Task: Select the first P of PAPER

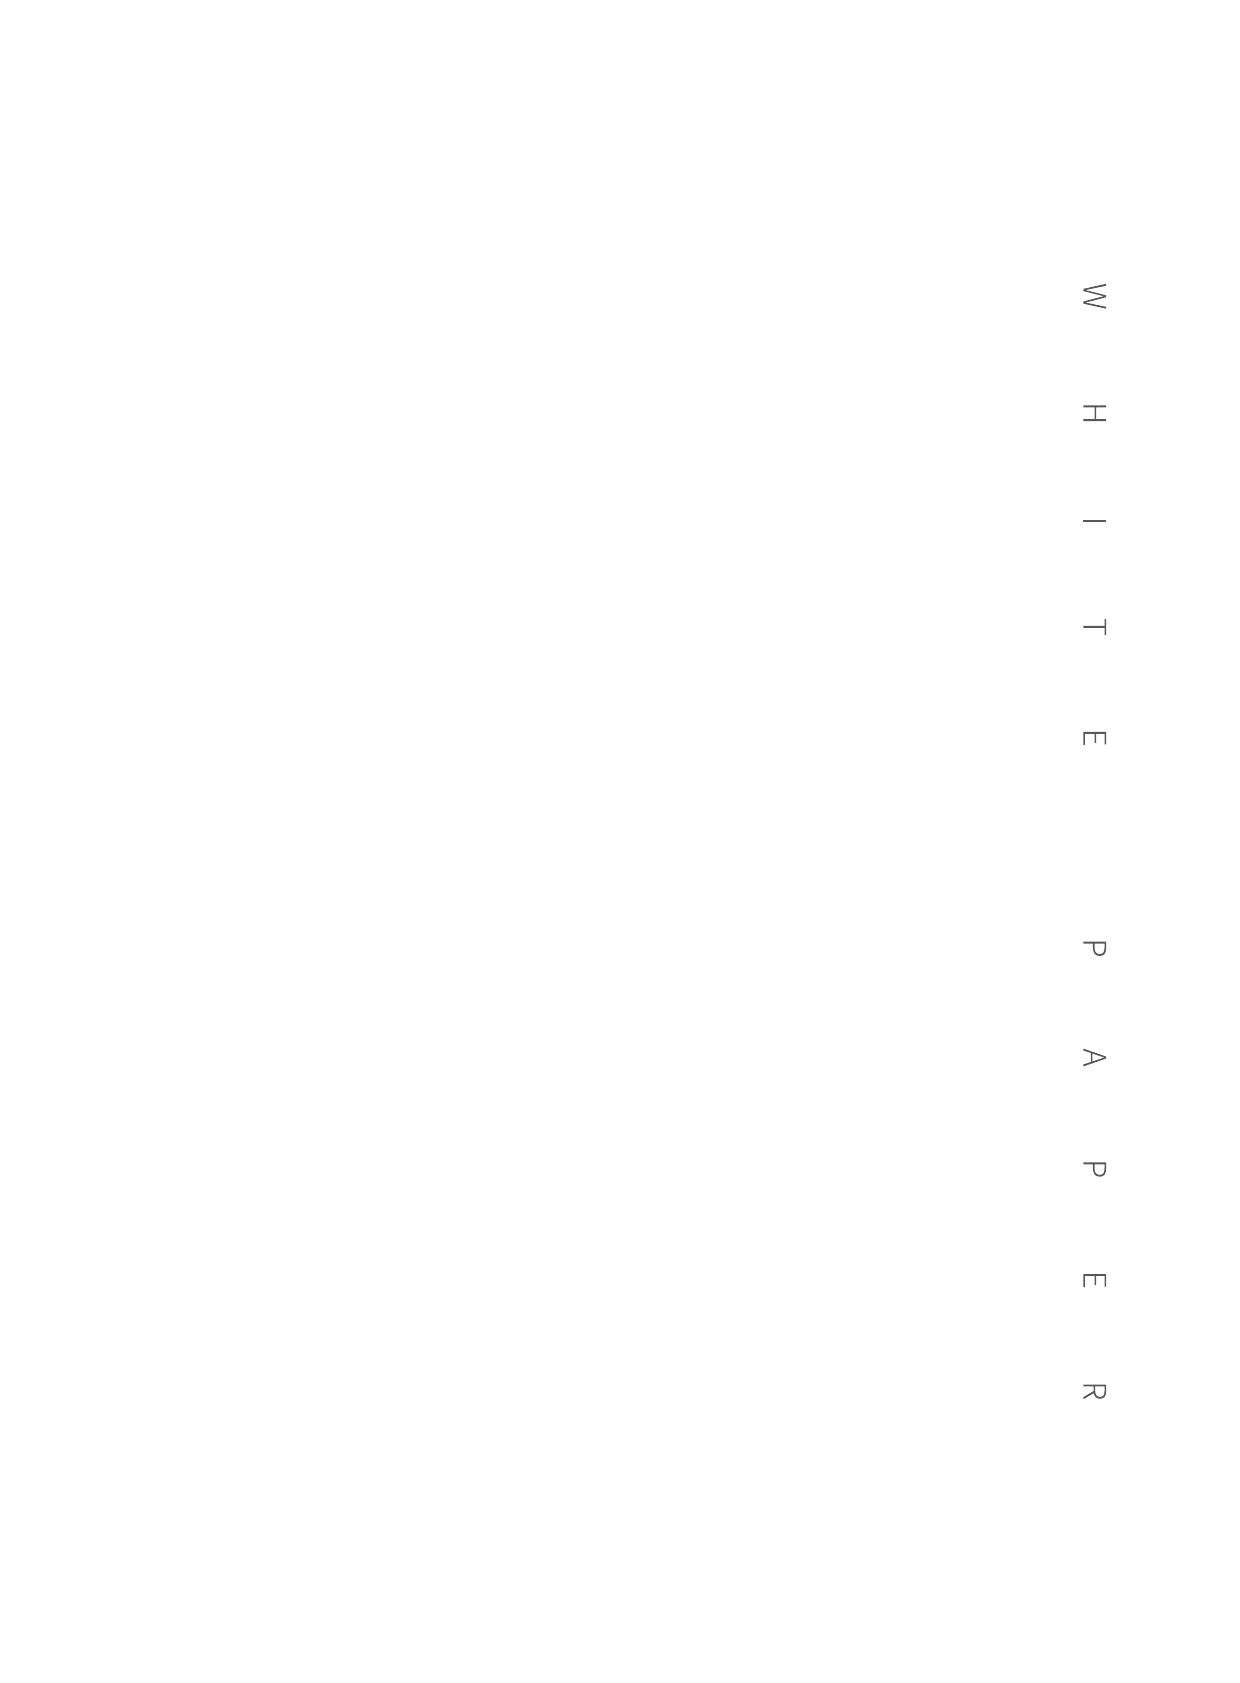Action: [1094, 948]
